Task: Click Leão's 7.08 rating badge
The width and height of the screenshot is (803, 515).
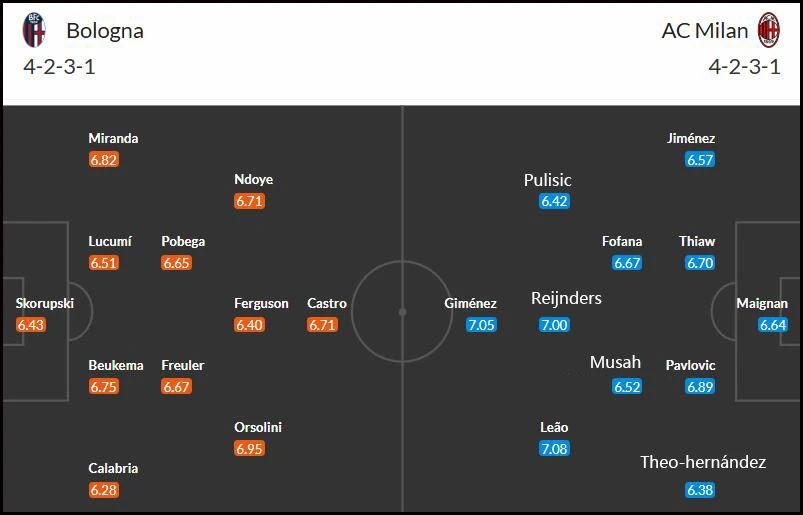Action: coord(554,449)
